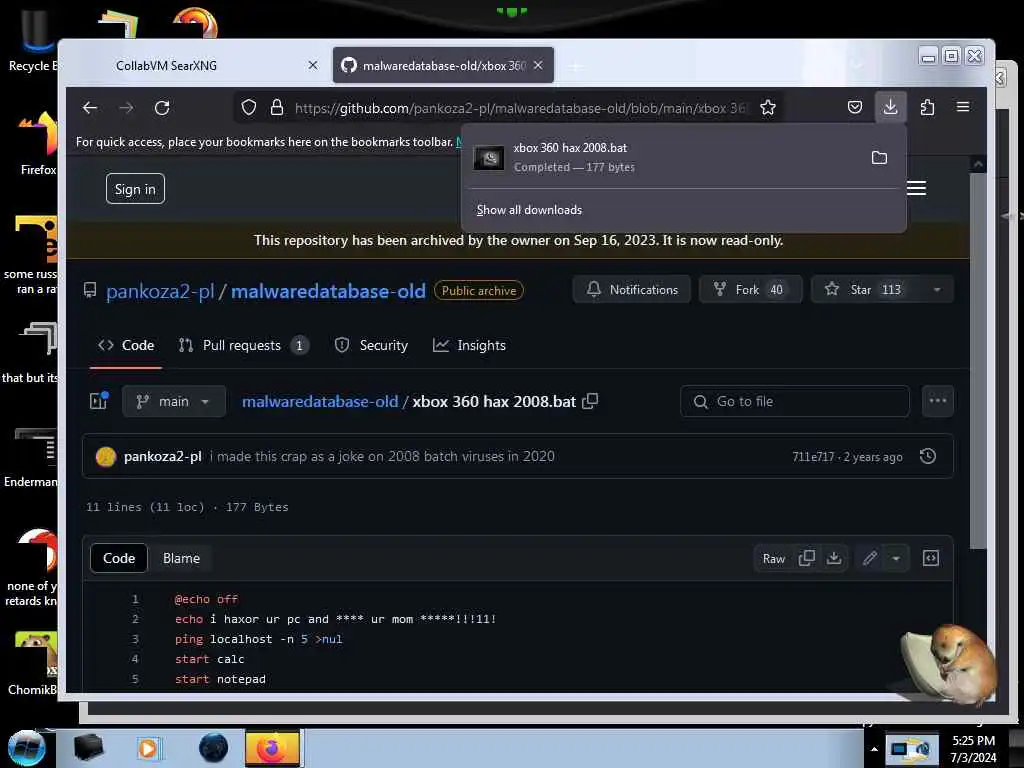Open the Security tab
The image size is (1024, 768).
(x=371, y=345)
